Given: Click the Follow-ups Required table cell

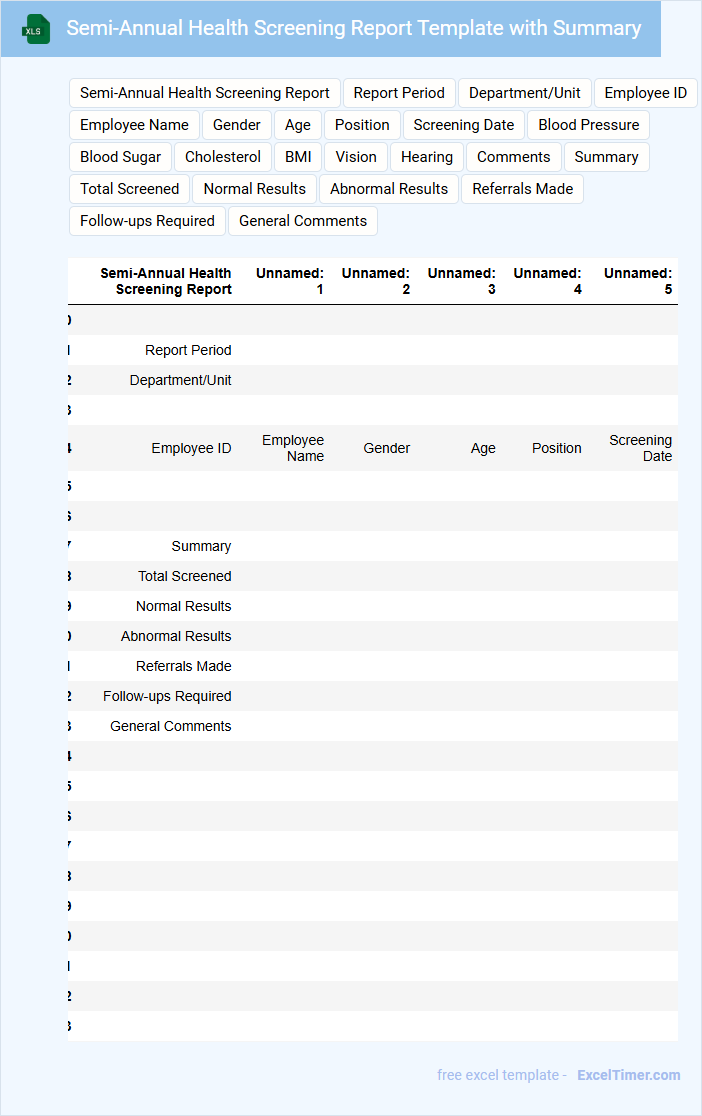Looking at the screenshot, I should point(167,696).
